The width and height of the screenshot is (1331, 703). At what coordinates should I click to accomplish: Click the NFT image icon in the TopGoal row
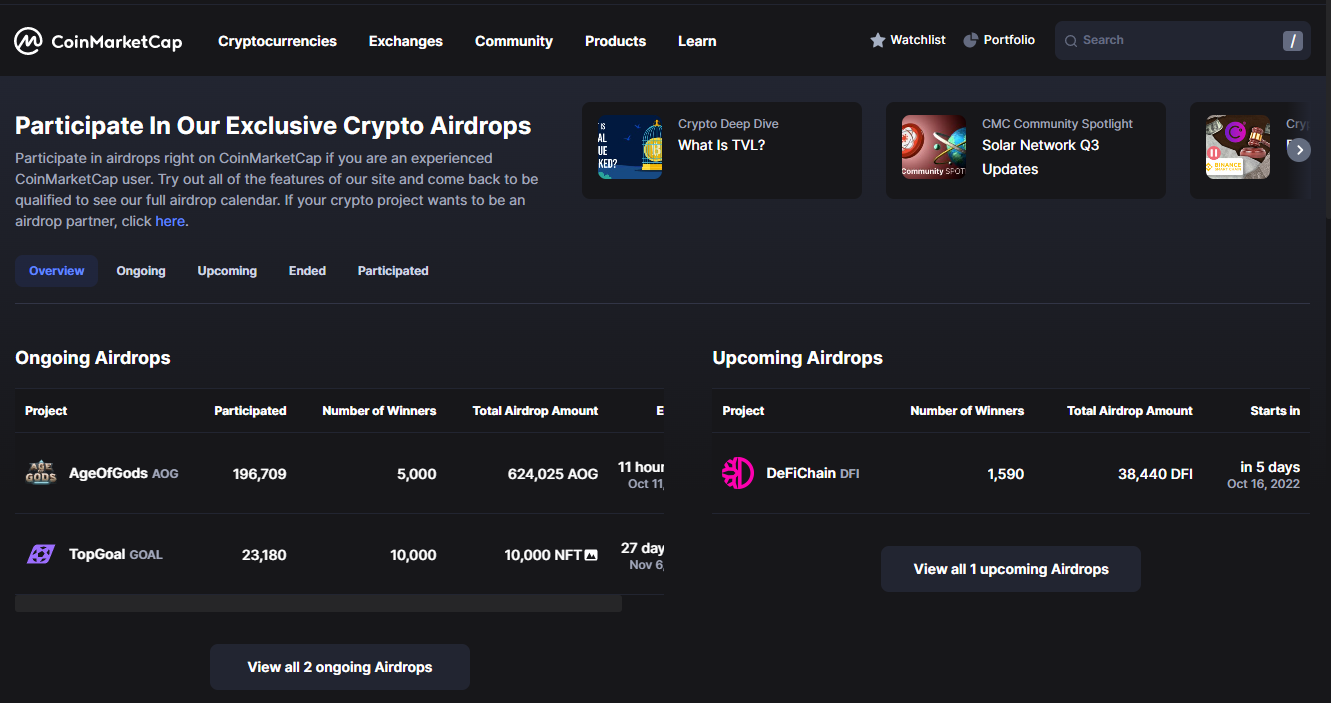coord(591,555)
